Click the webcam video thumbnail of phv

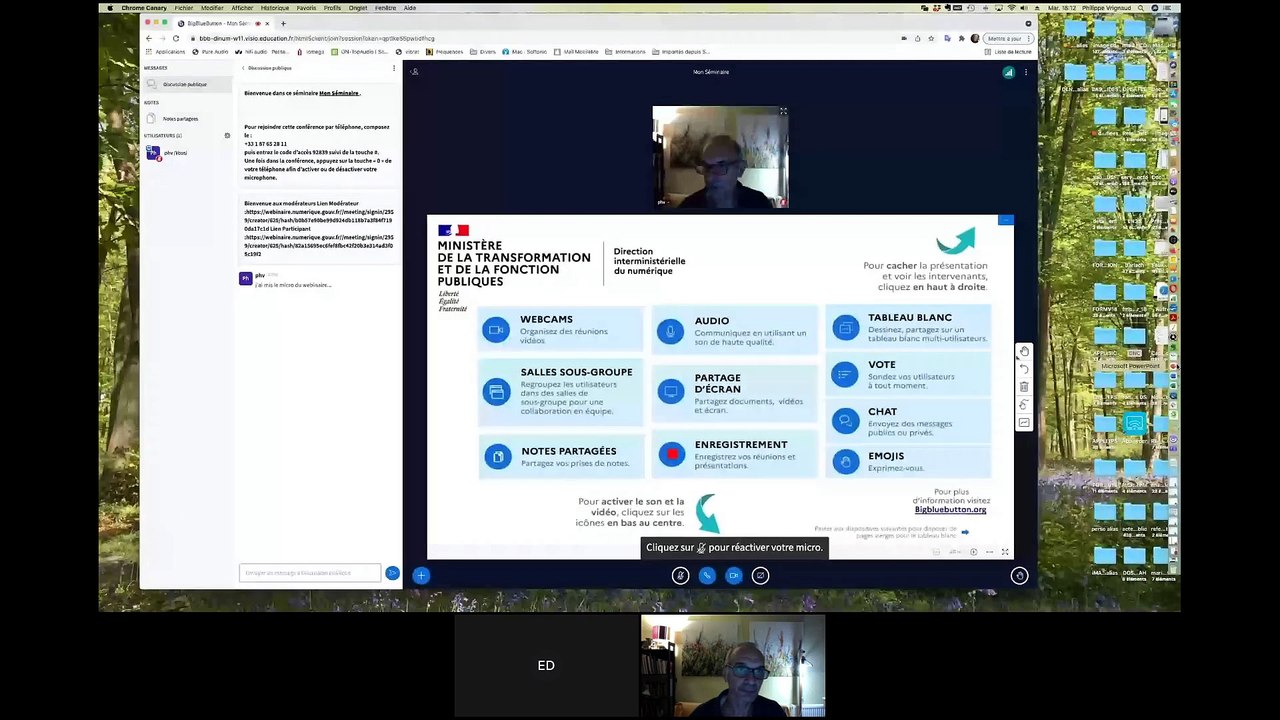pyautogui.click(x=720, y=157)
